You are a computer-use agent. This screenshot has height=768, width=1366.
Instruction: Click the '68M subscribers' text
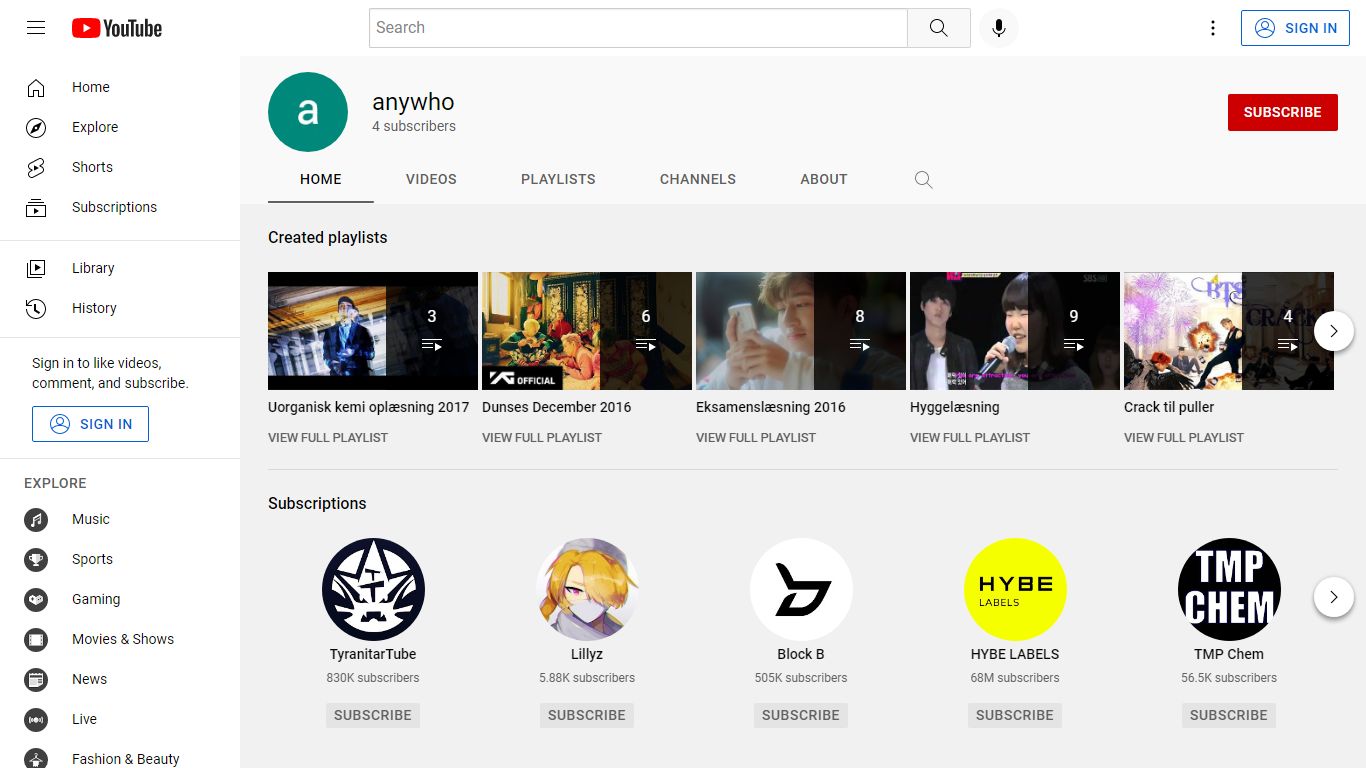(1015, 678)
